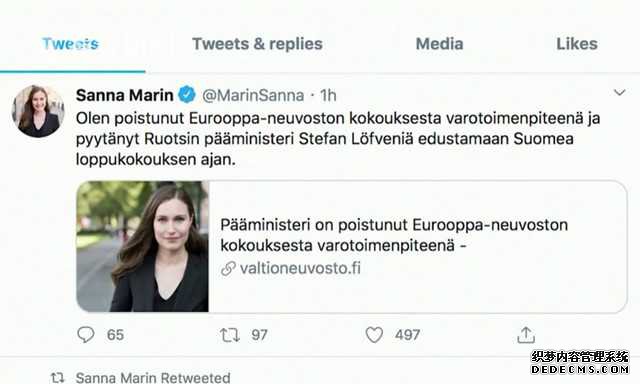Expand the tweet options chevron menu
Screen dimensions: 640x384
coord(620,93)
